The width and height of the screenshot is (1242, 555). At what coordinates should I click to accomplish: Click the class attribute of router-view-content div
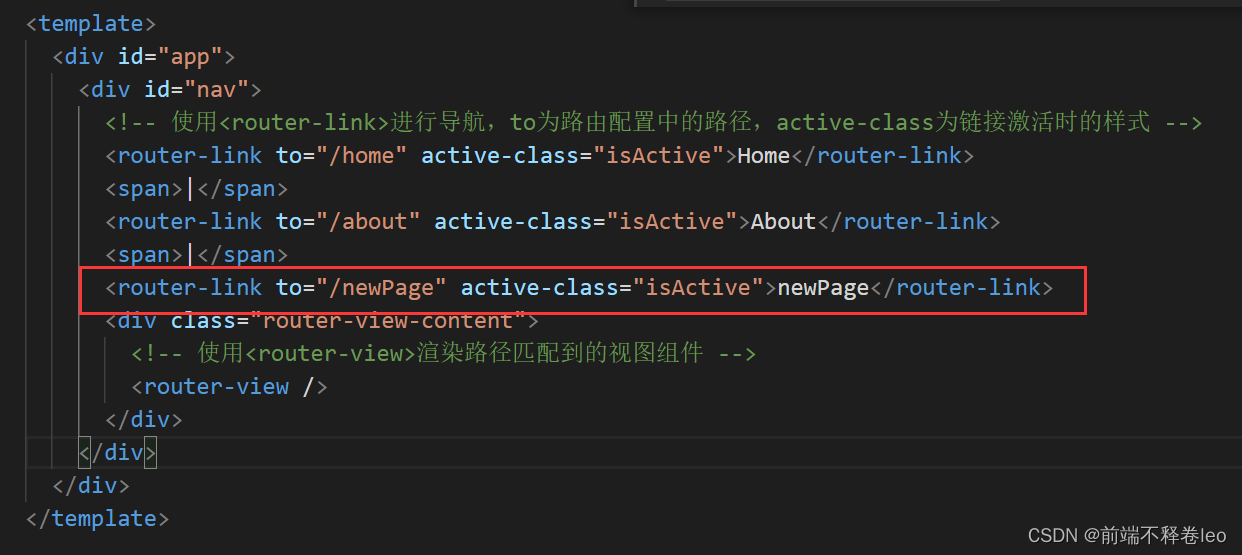coord(204,320)
